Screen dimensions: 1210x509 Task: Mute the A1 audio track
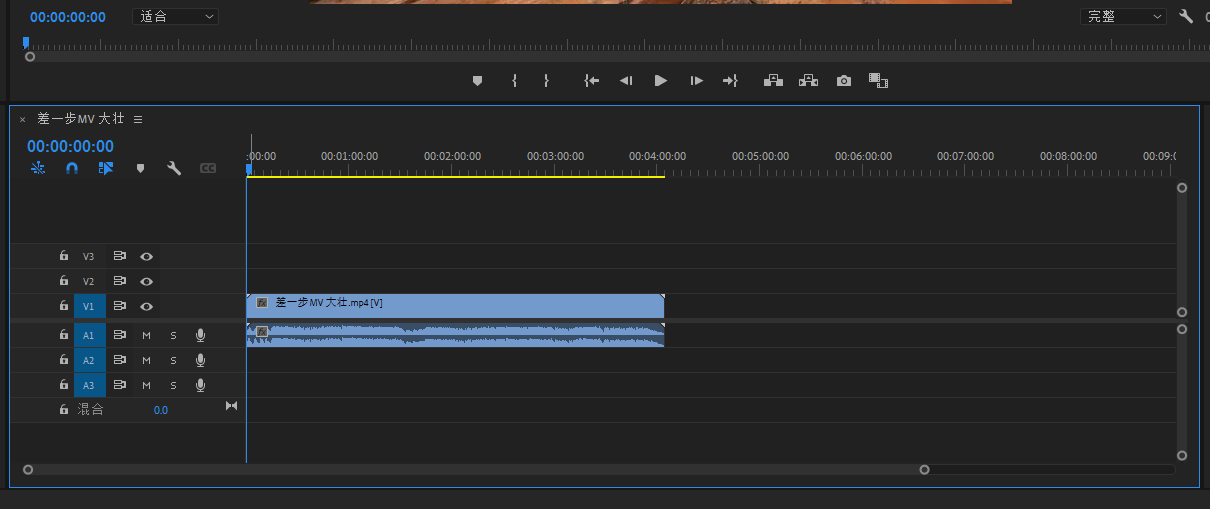(146, 335)
